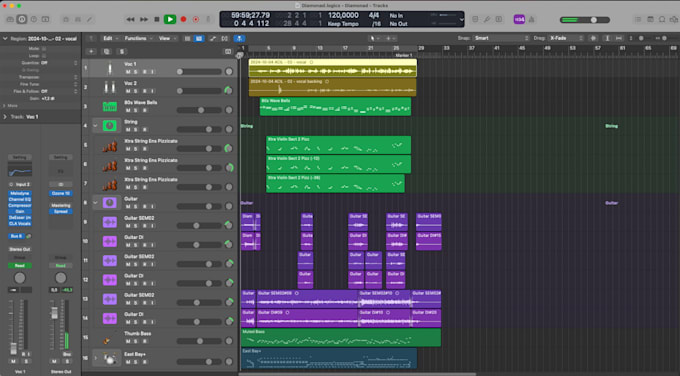Open the CLA Vocals plug-in slot
The image size is (680, 376).
pos(20,223)
